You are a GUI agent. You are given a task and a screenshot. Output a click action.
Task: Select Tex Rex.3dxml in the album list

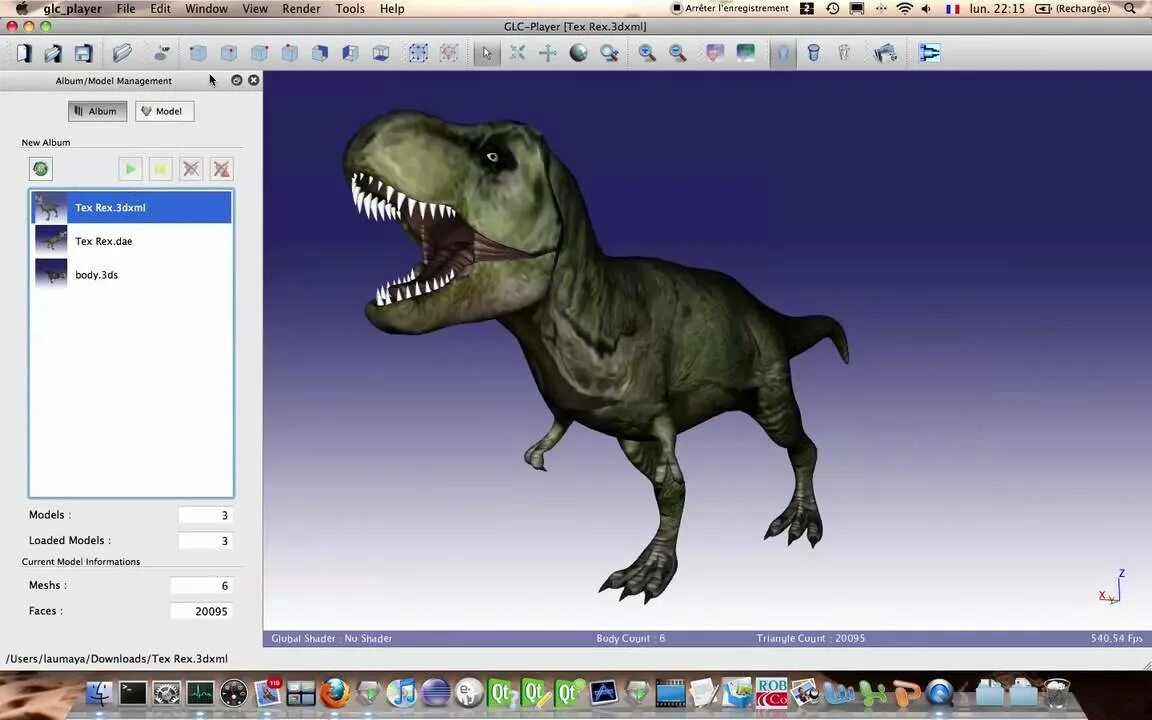[x=132, y=207]
